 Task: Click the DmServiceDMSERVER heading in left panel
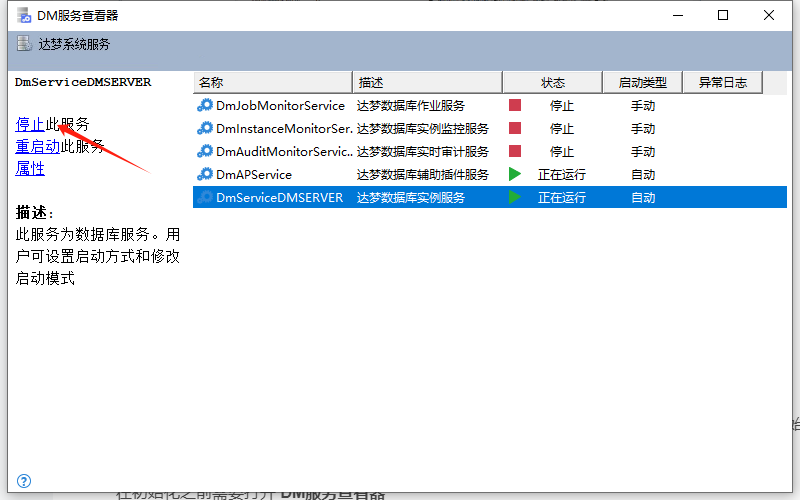pyautogui.click(x=83, y=82)
